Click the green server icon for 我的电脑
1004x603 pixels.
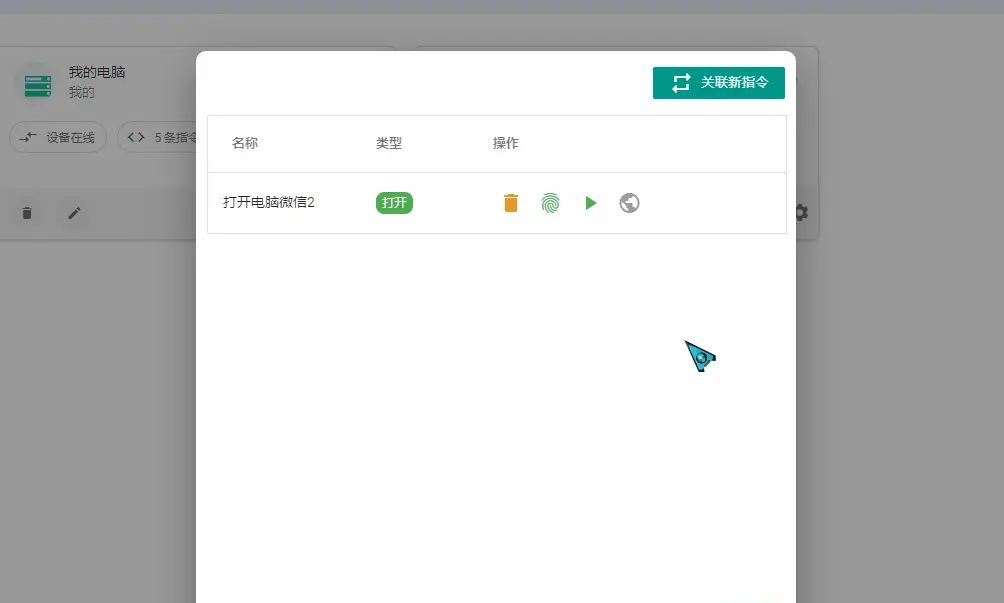tap(36, 85)
